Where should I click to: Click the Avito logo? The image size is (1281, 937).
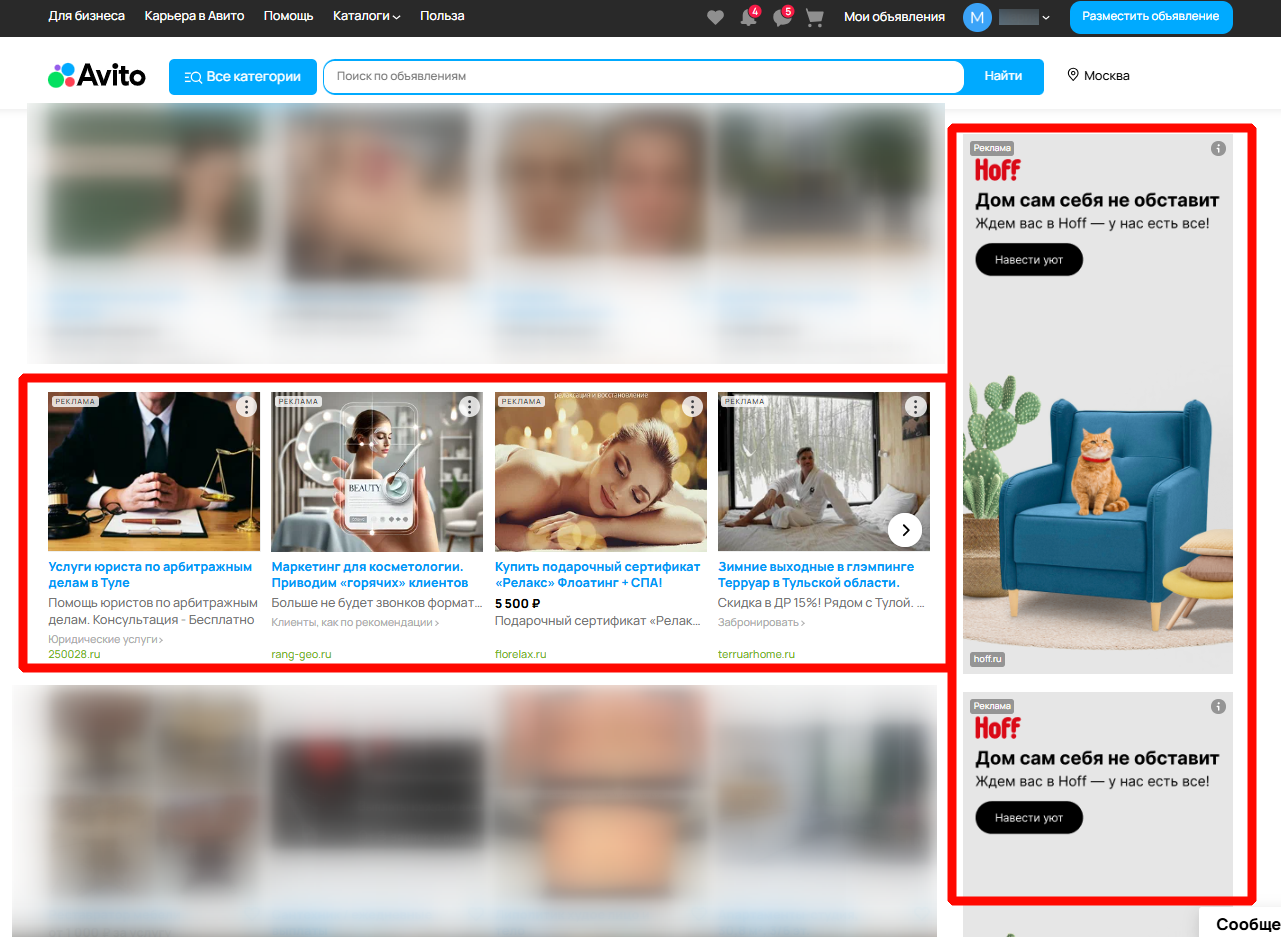(x=97, y=76)
